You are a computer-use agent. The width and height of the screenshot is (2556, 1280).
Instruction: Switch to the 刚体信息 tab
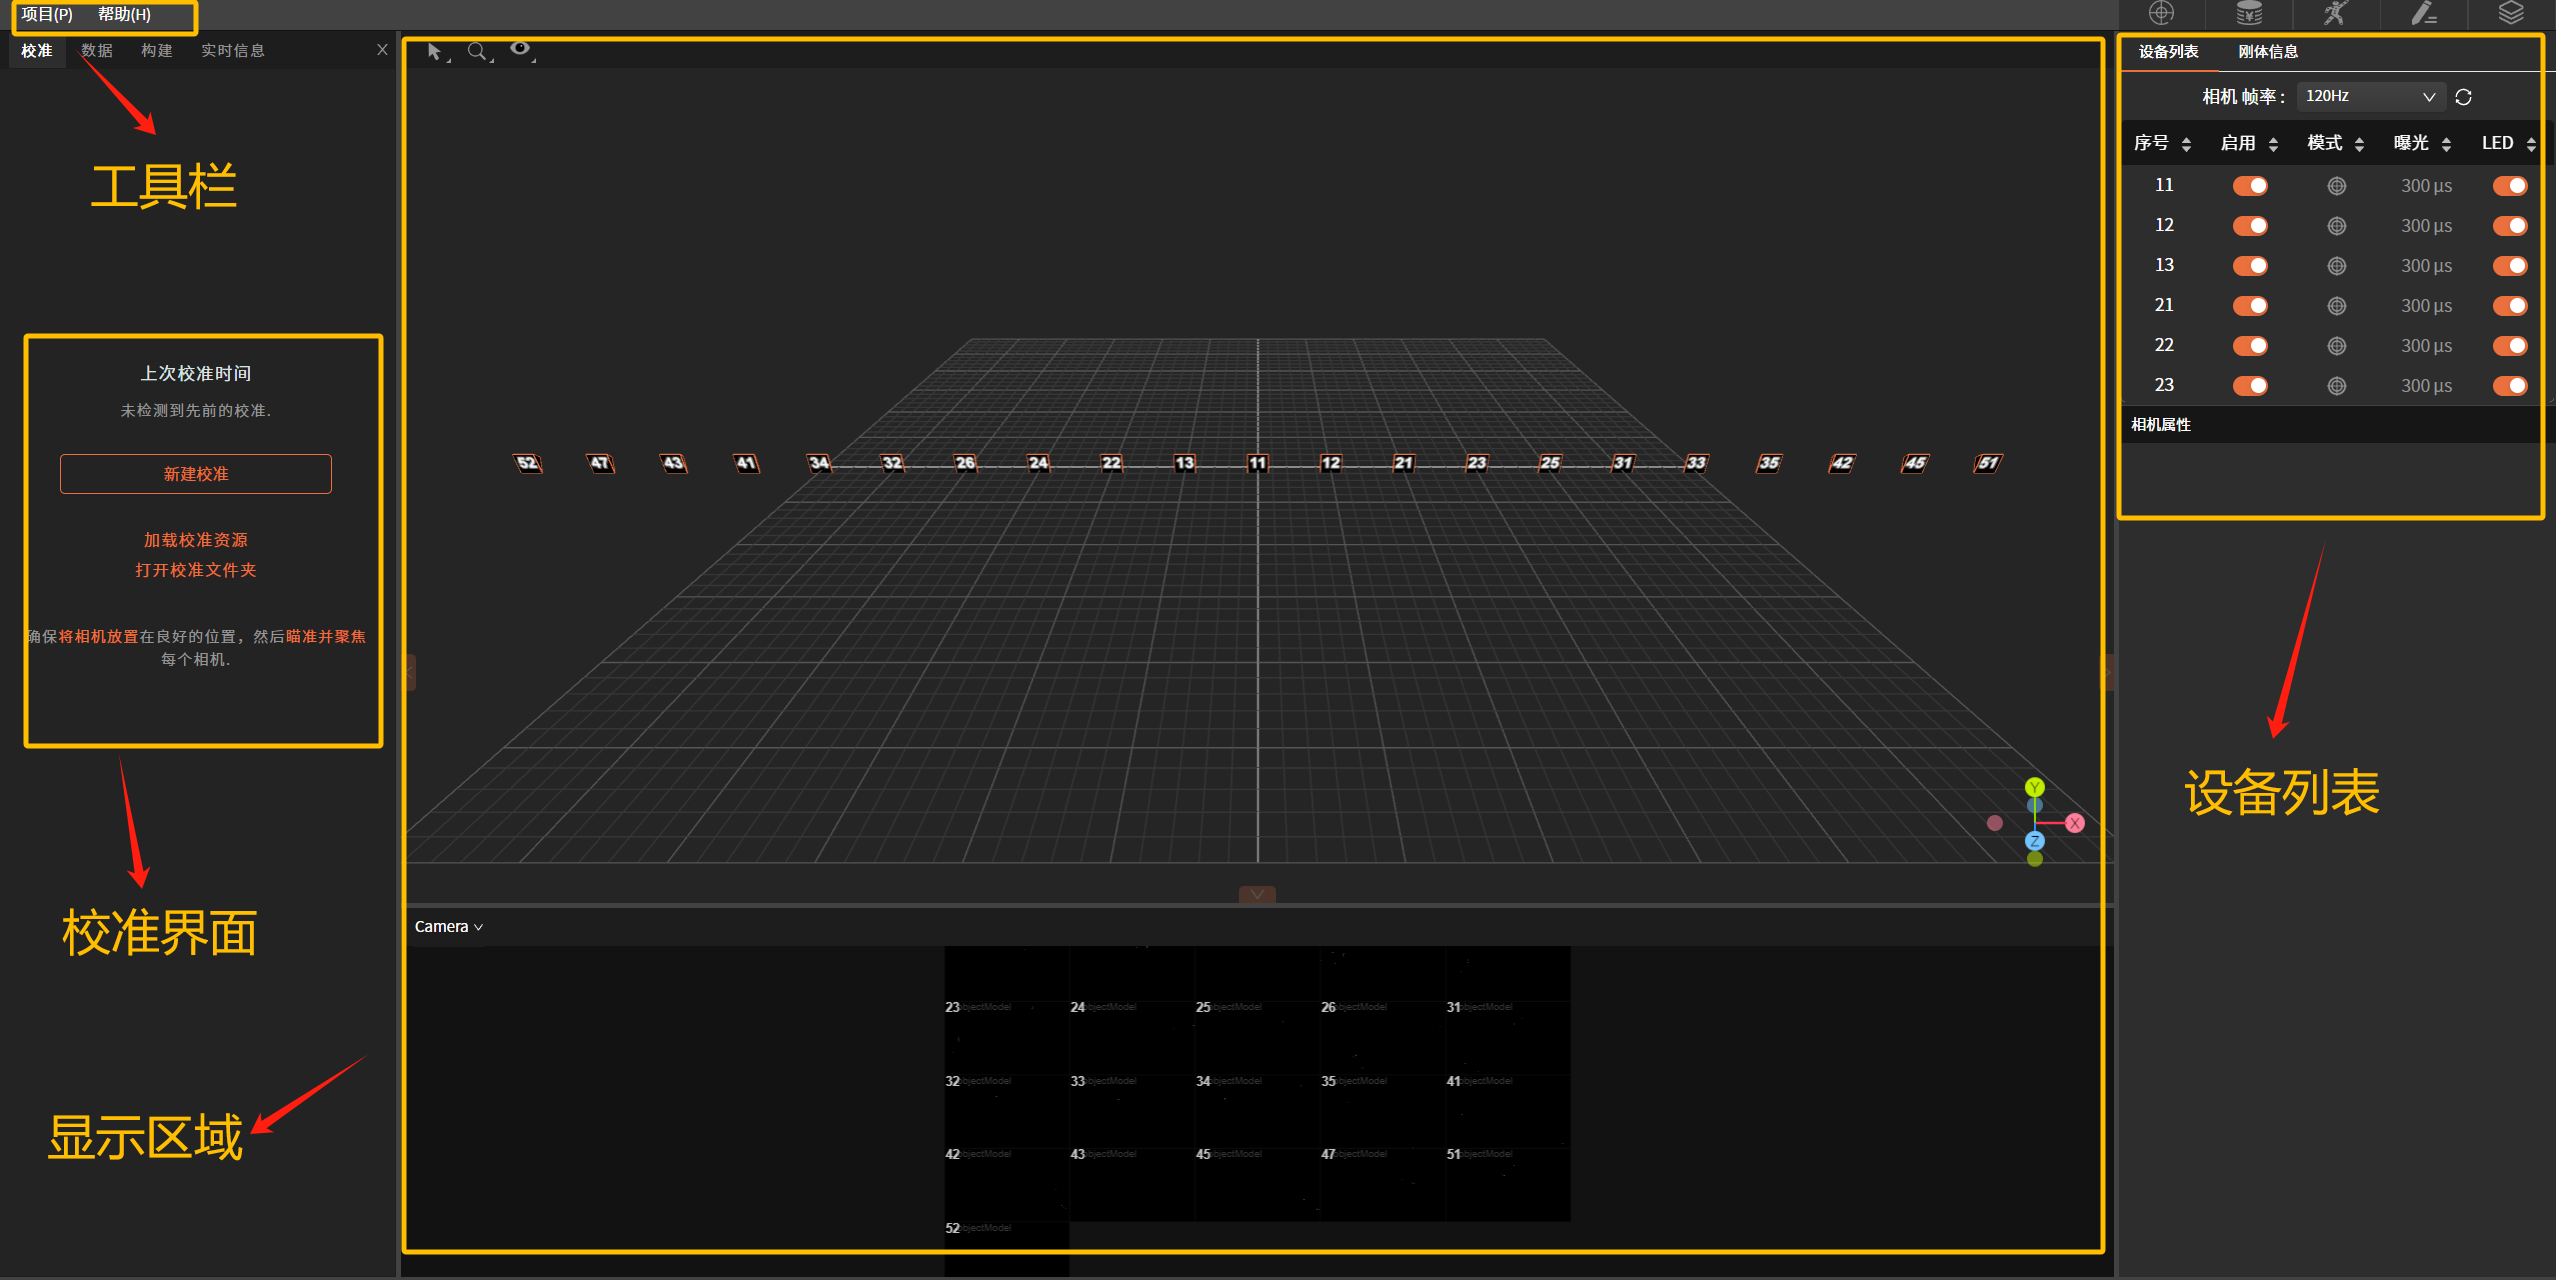click(x=2267, y=52)
